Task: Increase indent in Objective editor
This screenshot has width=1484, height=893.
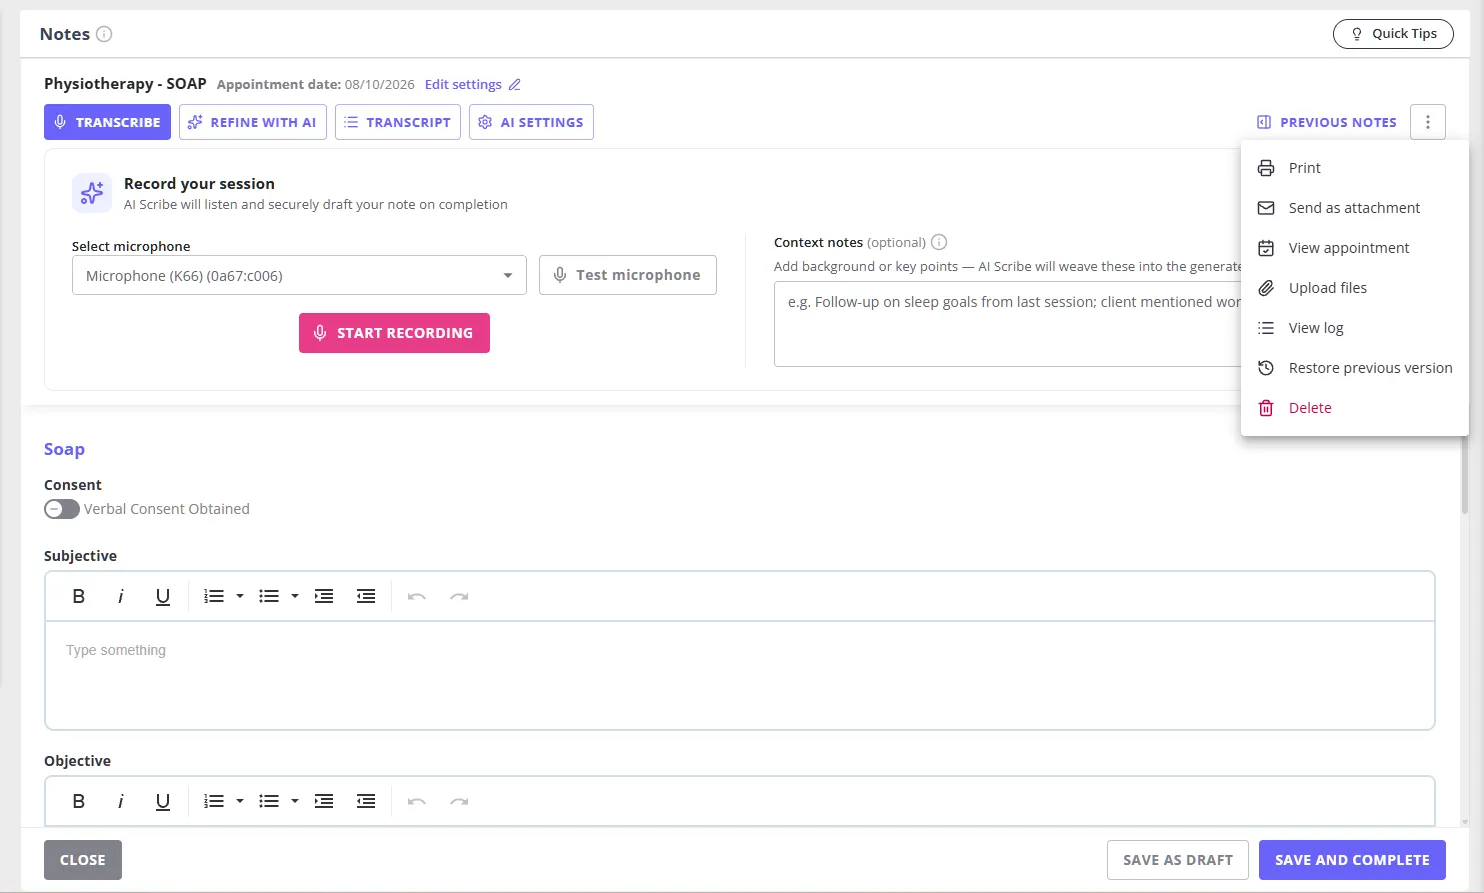Action: 324,802
